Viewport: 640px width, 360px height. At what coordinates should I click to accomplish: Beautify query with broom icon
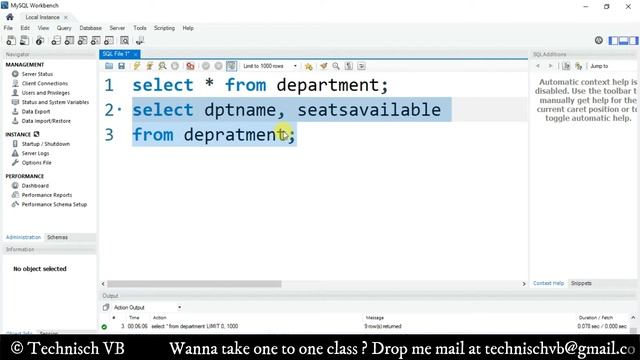pyautogui.click(x=324, y=66)
